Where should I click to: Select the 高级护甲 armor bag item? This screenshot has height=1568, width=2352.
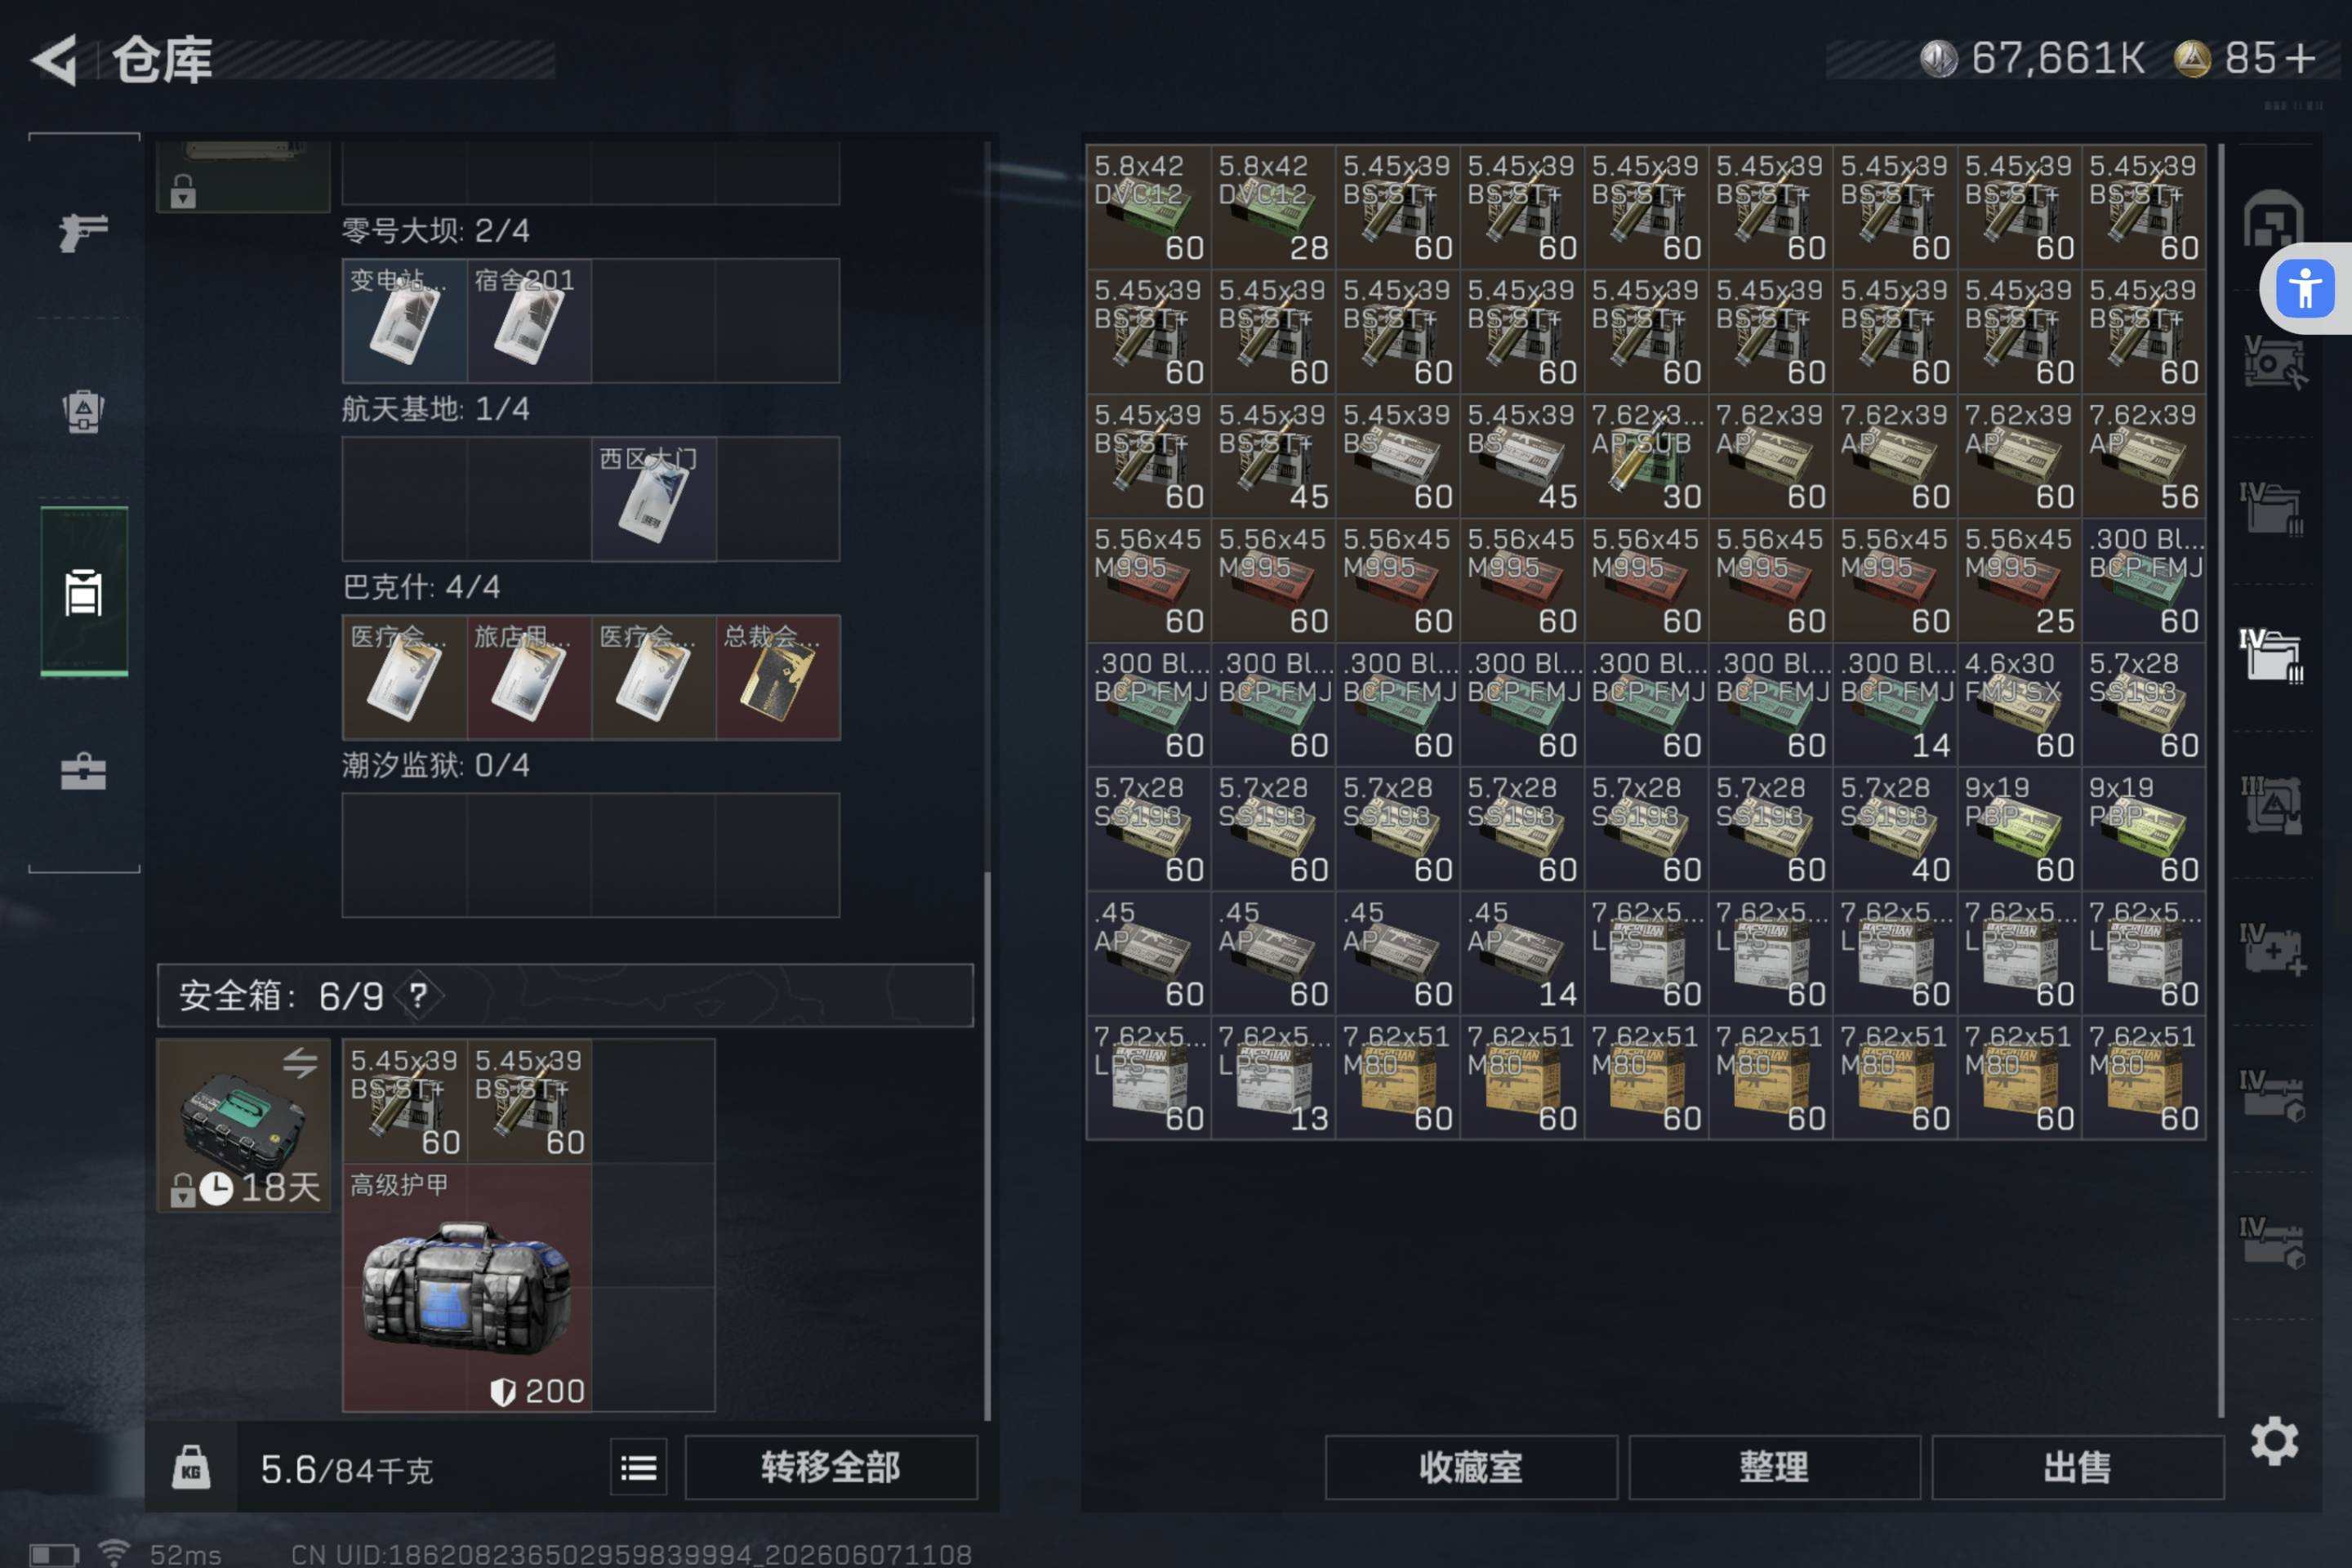tap(467, 1287)
